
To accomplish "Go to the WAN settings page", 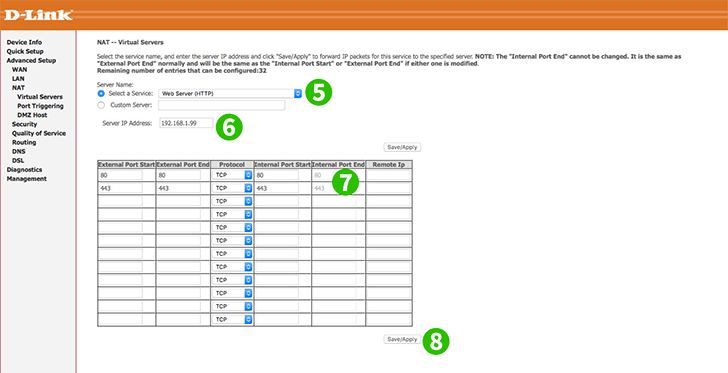I will (x=20, y=70).
